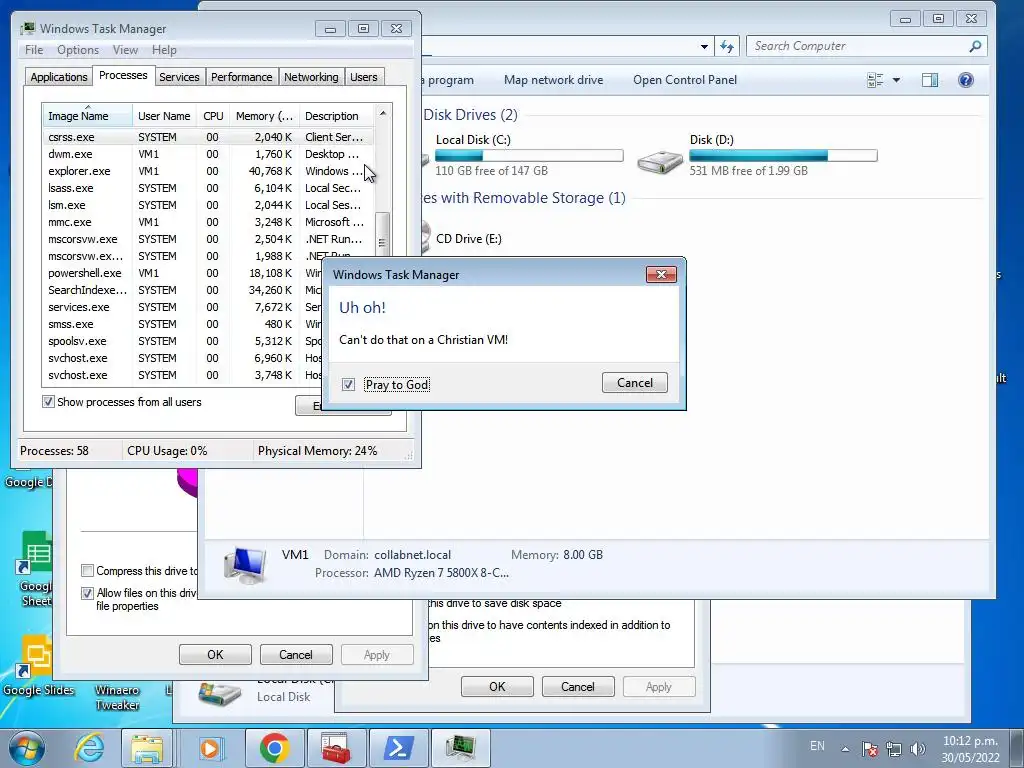Click Disk (D:) capacity bar
This screenshot has height=768, width=1024.
pos(783,155)
